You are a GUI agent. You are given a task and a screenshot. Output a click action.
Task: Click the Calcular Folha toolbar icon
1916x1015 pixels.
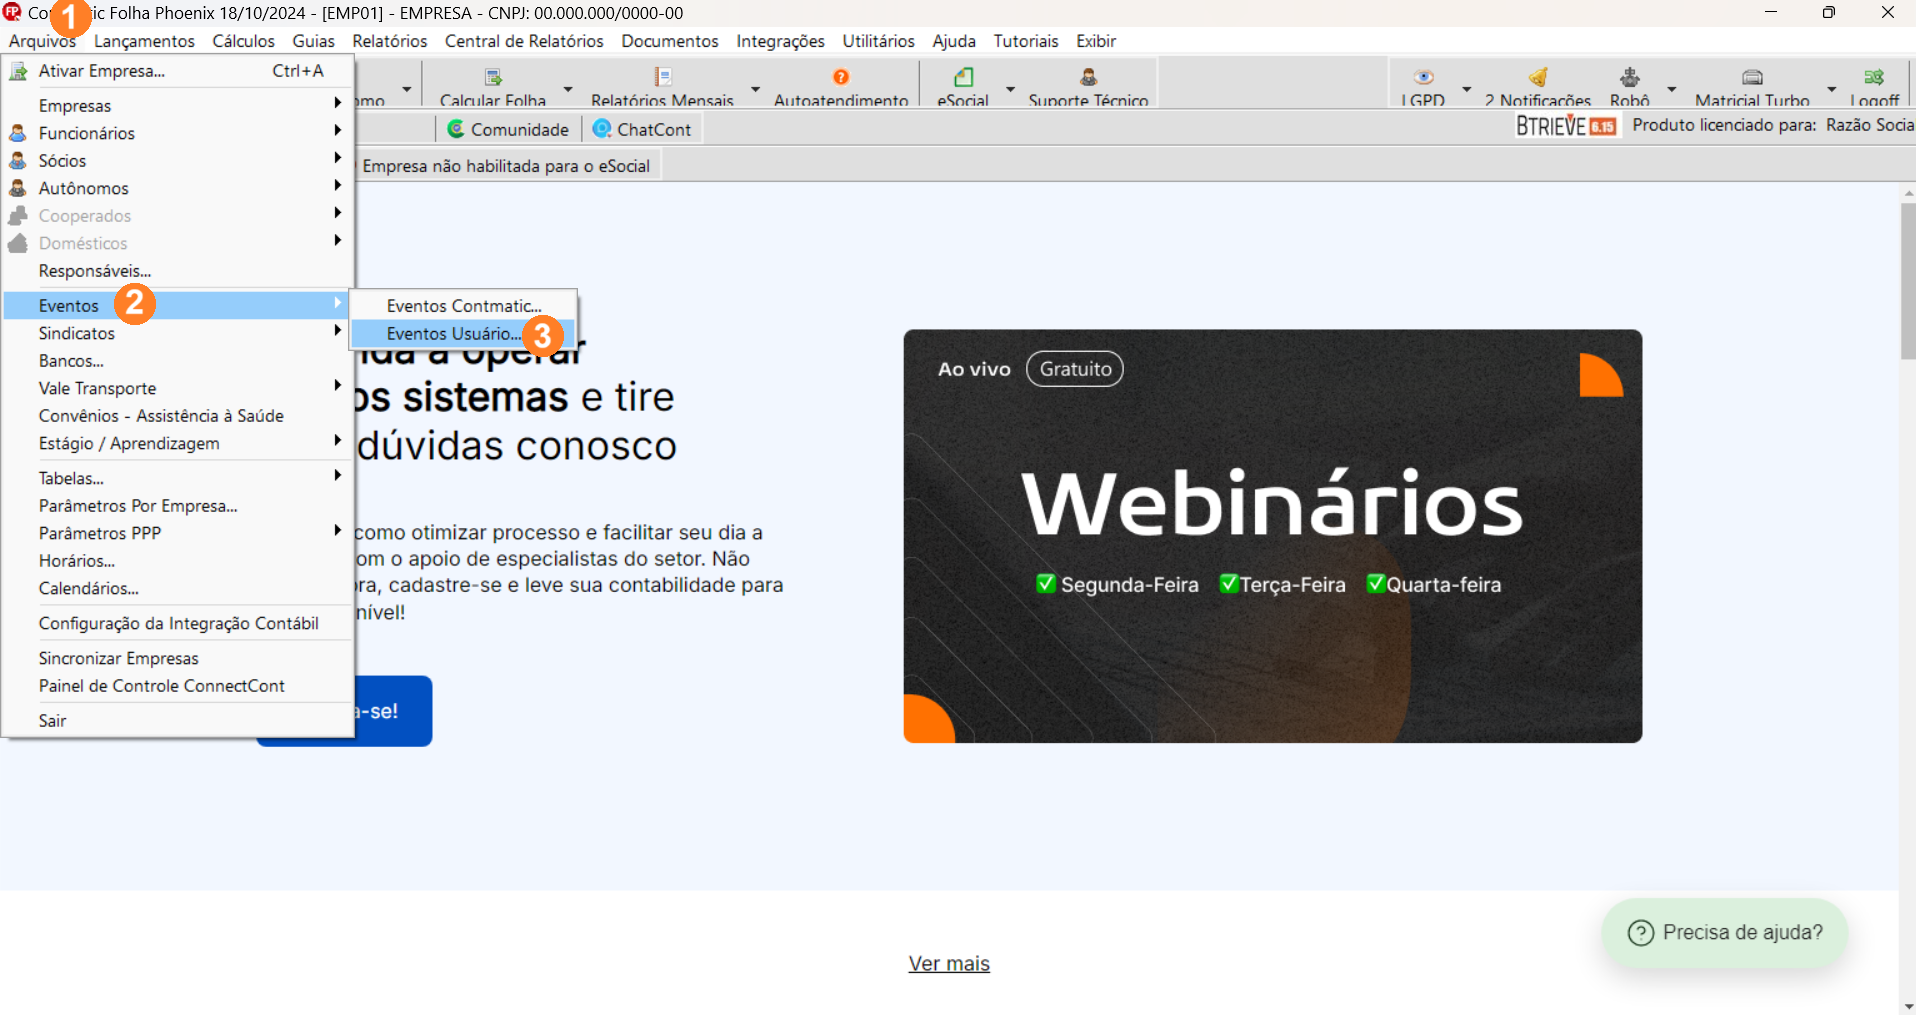coord(493,78)
